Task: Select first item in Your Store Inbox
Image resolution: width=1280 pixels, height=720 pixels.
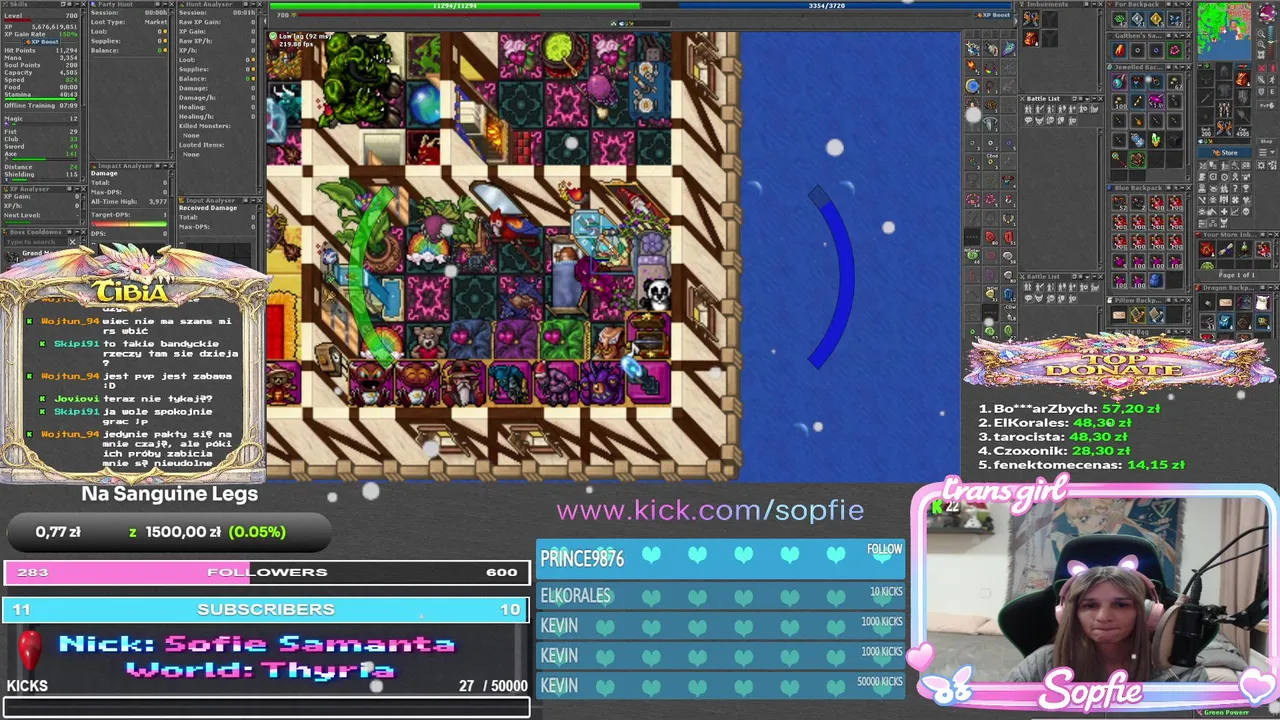Action: [1207, 249]
